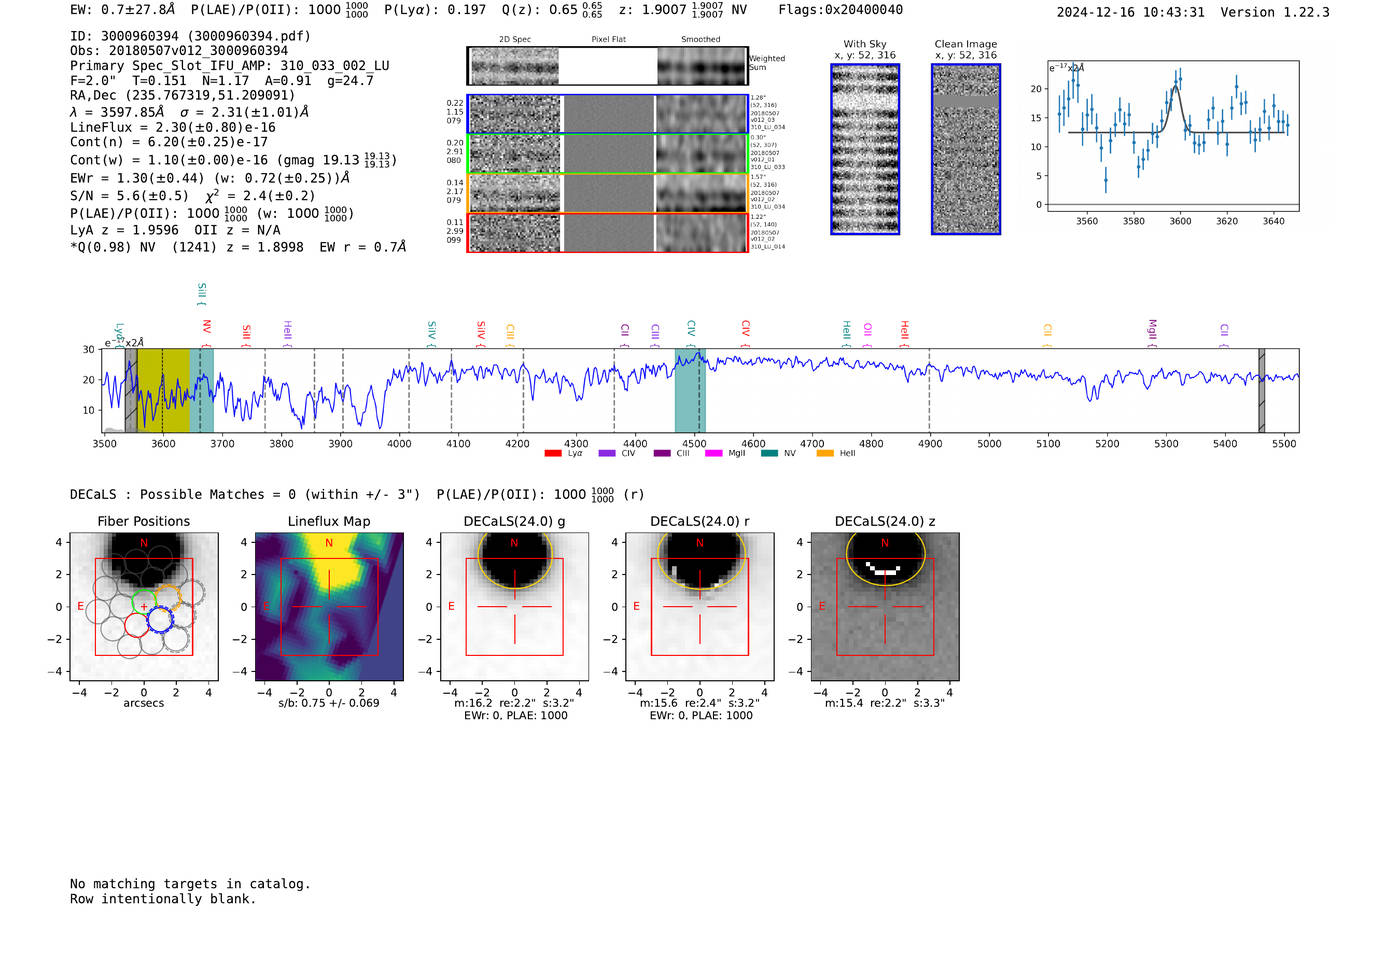Click the magenta OII line marker
This screenshot has width=1400, height=953.
(867, 333)
